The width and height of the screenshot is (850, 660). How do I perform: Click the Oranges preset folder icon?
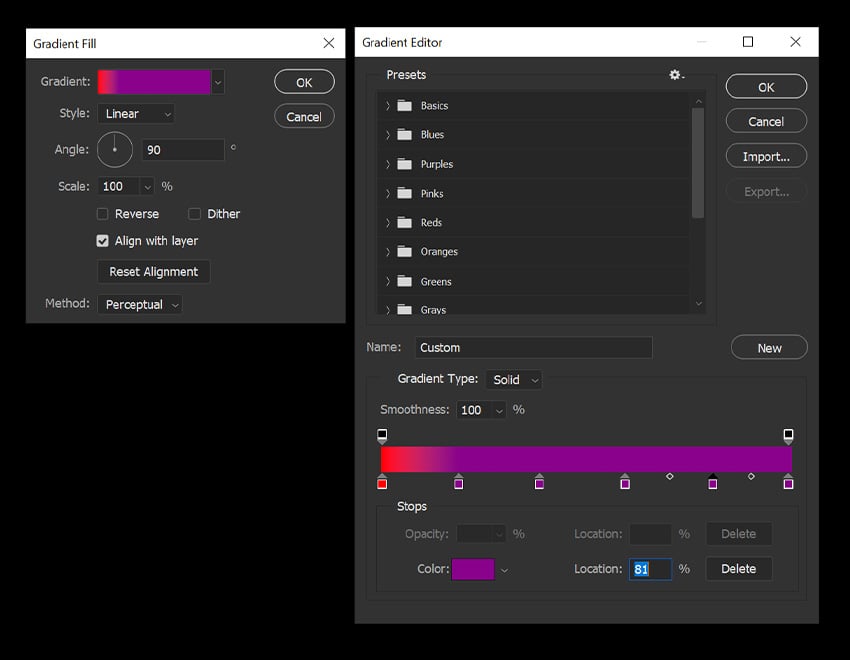405,252
